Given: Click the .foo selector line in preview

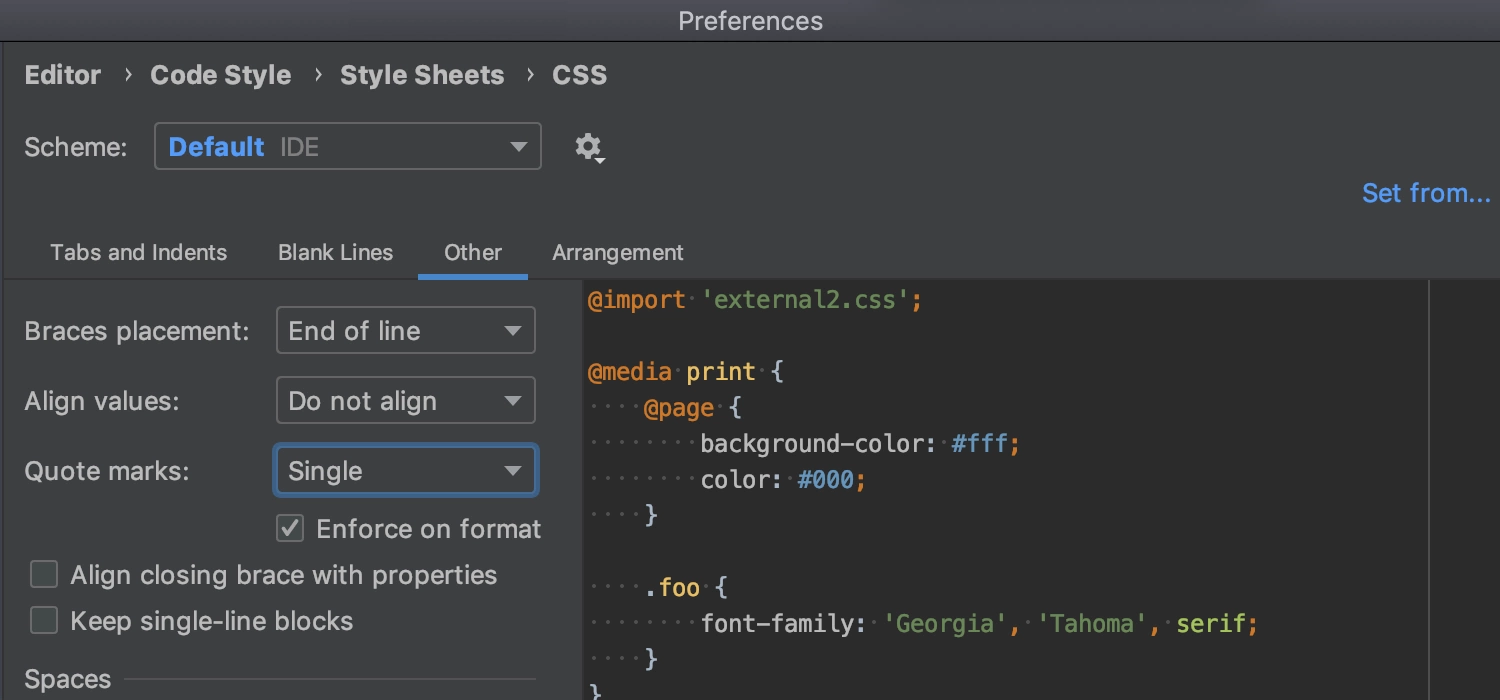Looking at the screenshot, I should tap(685, 587).
